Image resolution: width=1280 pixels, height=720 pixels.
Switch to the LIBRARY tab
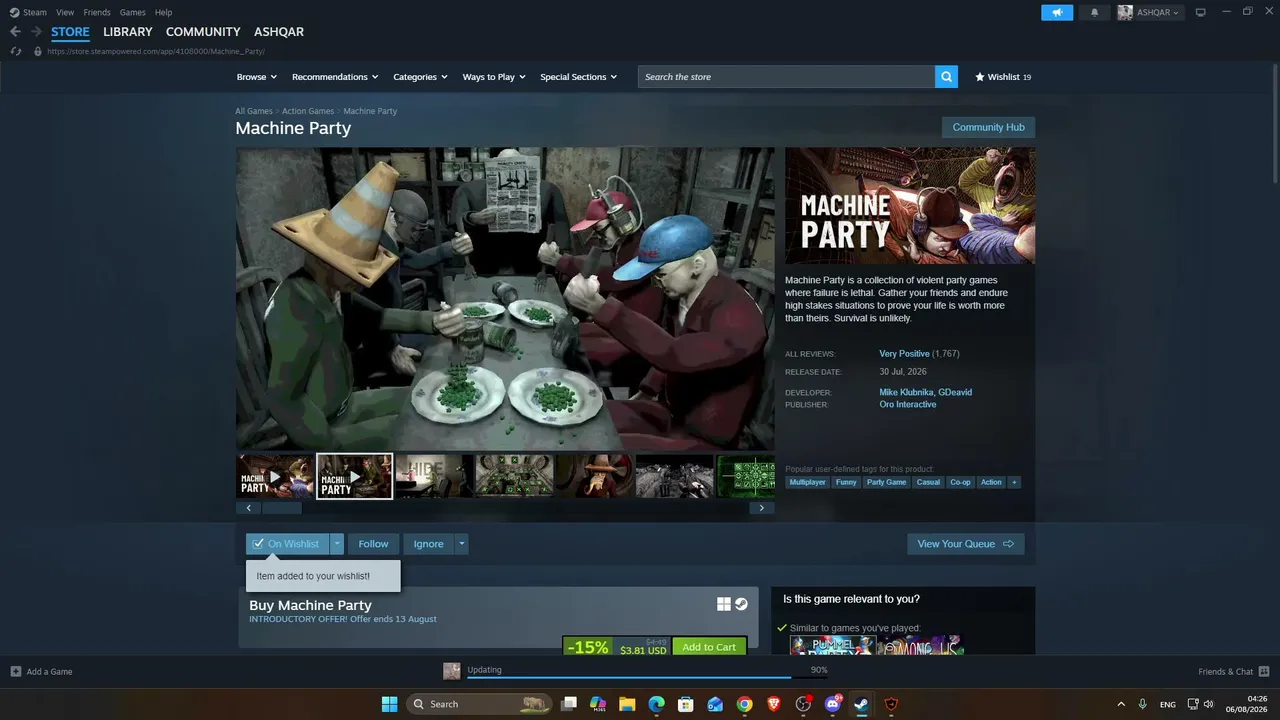(x=128, y=32)
